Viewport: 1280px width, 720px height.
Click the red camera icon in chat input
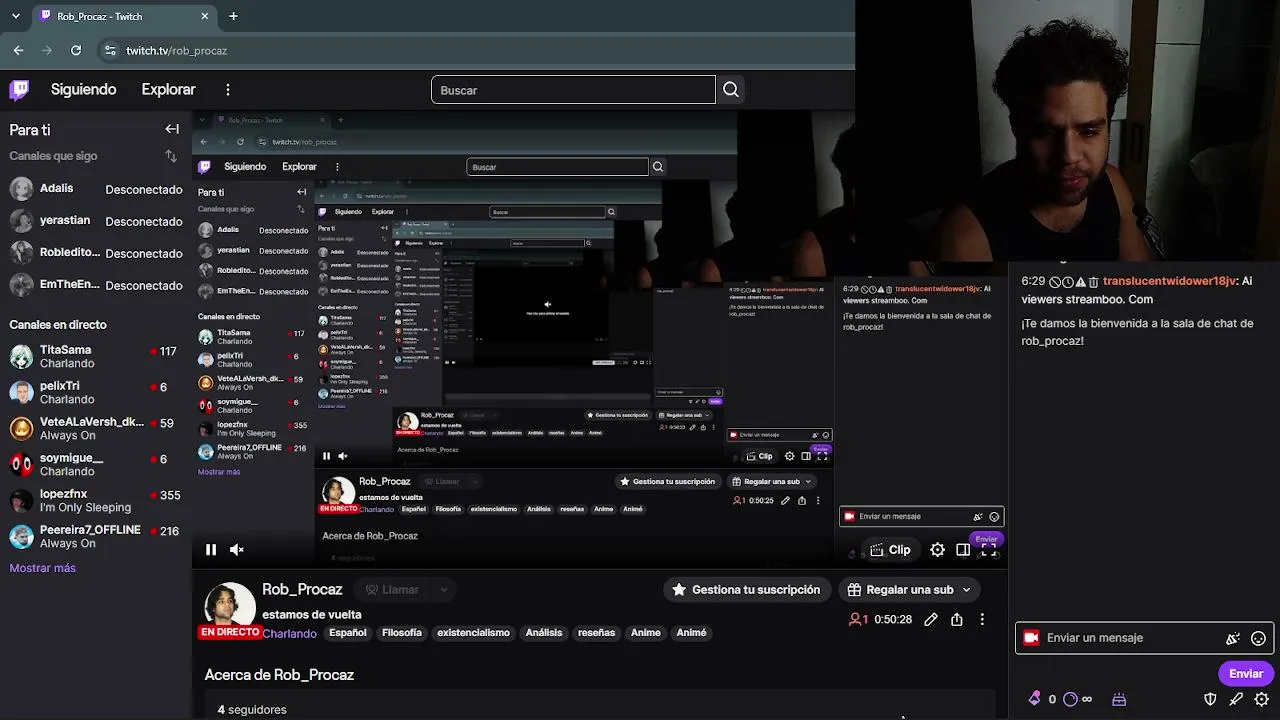(x=1031, y=638)
